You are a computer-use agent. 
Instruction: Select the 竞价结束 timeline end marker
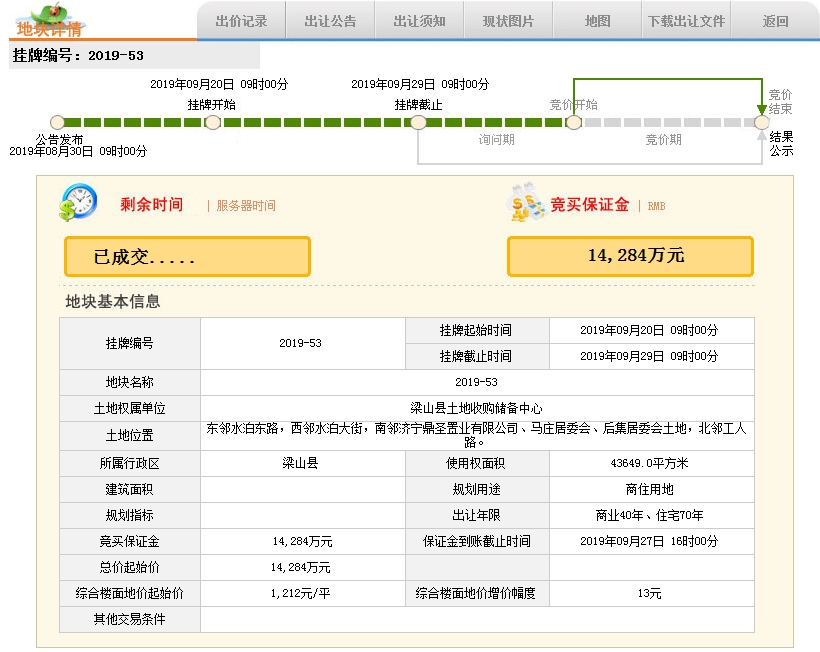tap(761, 122)
